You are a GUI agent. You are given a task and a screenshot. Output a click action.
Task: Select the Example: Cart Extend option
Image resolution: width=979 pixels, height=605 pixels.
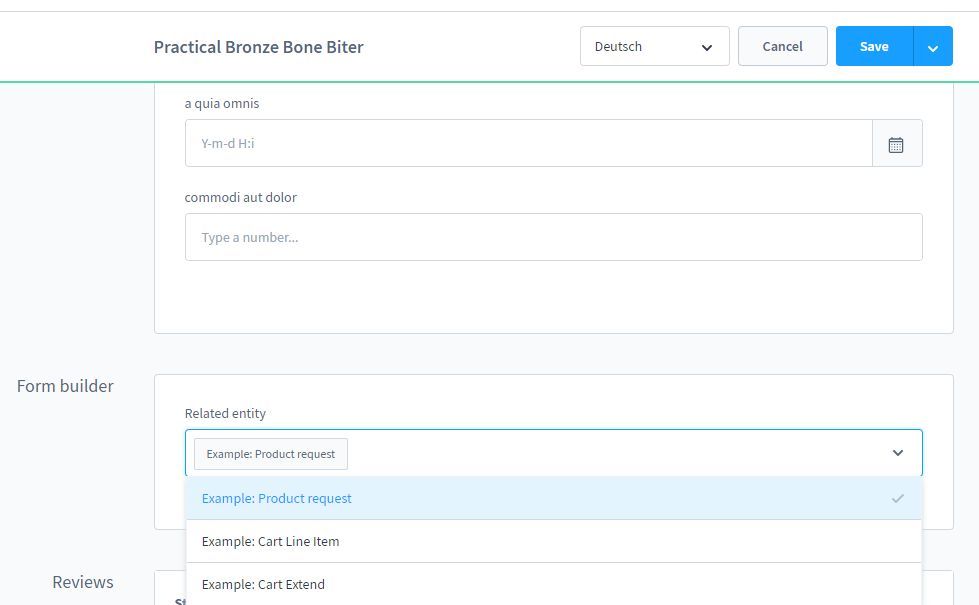pos(263,584)
